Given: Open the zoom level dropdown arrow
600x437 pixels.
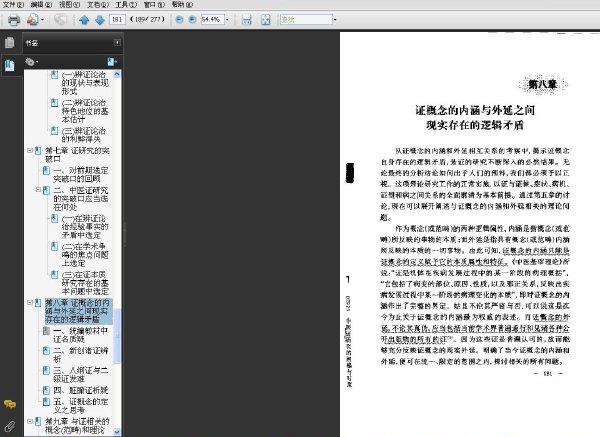Looking at the screenshot, I should (x=227, y=19).
